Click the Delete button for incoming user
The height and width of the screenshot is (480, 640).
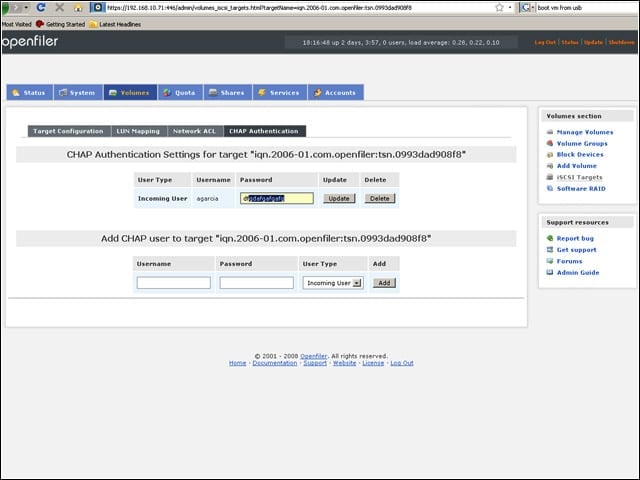tap(380, 198)
